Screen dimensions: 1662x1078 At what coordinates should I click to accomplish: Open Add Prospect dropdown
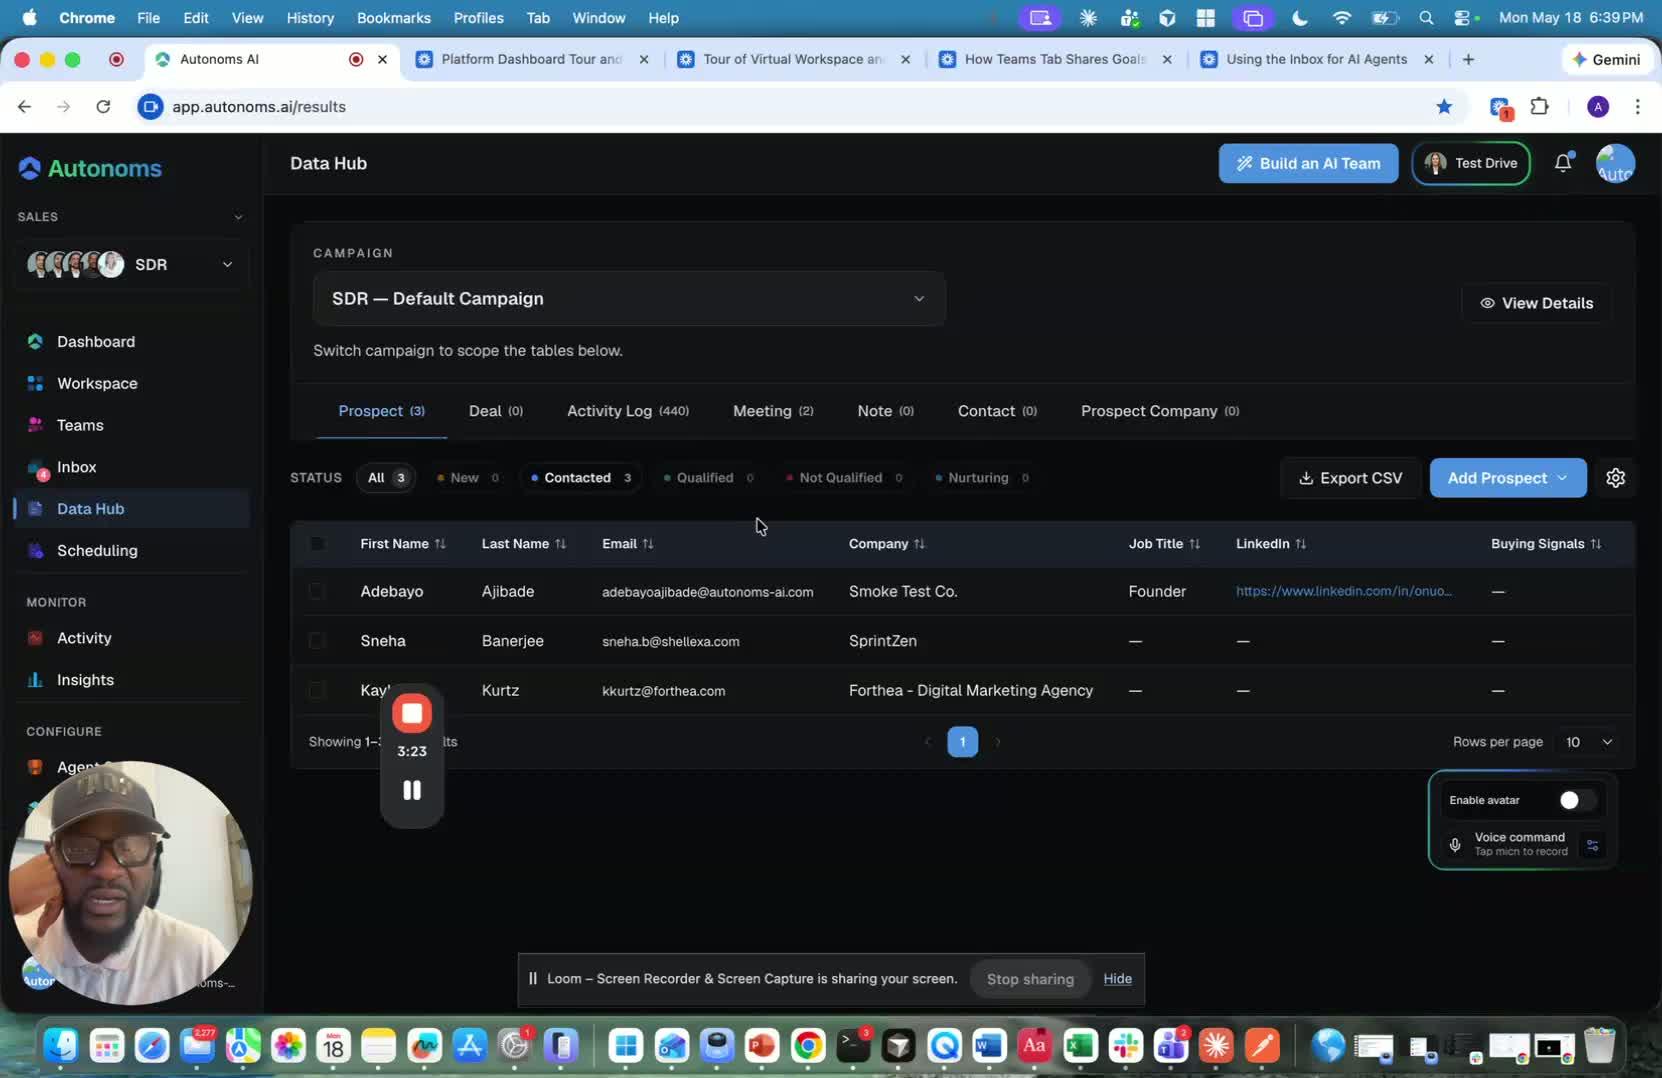click(x=1507, y=478)
